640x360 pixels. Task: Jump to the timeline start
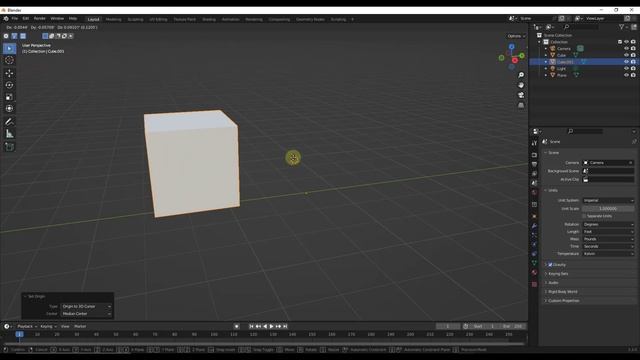[x=251, y=327]
